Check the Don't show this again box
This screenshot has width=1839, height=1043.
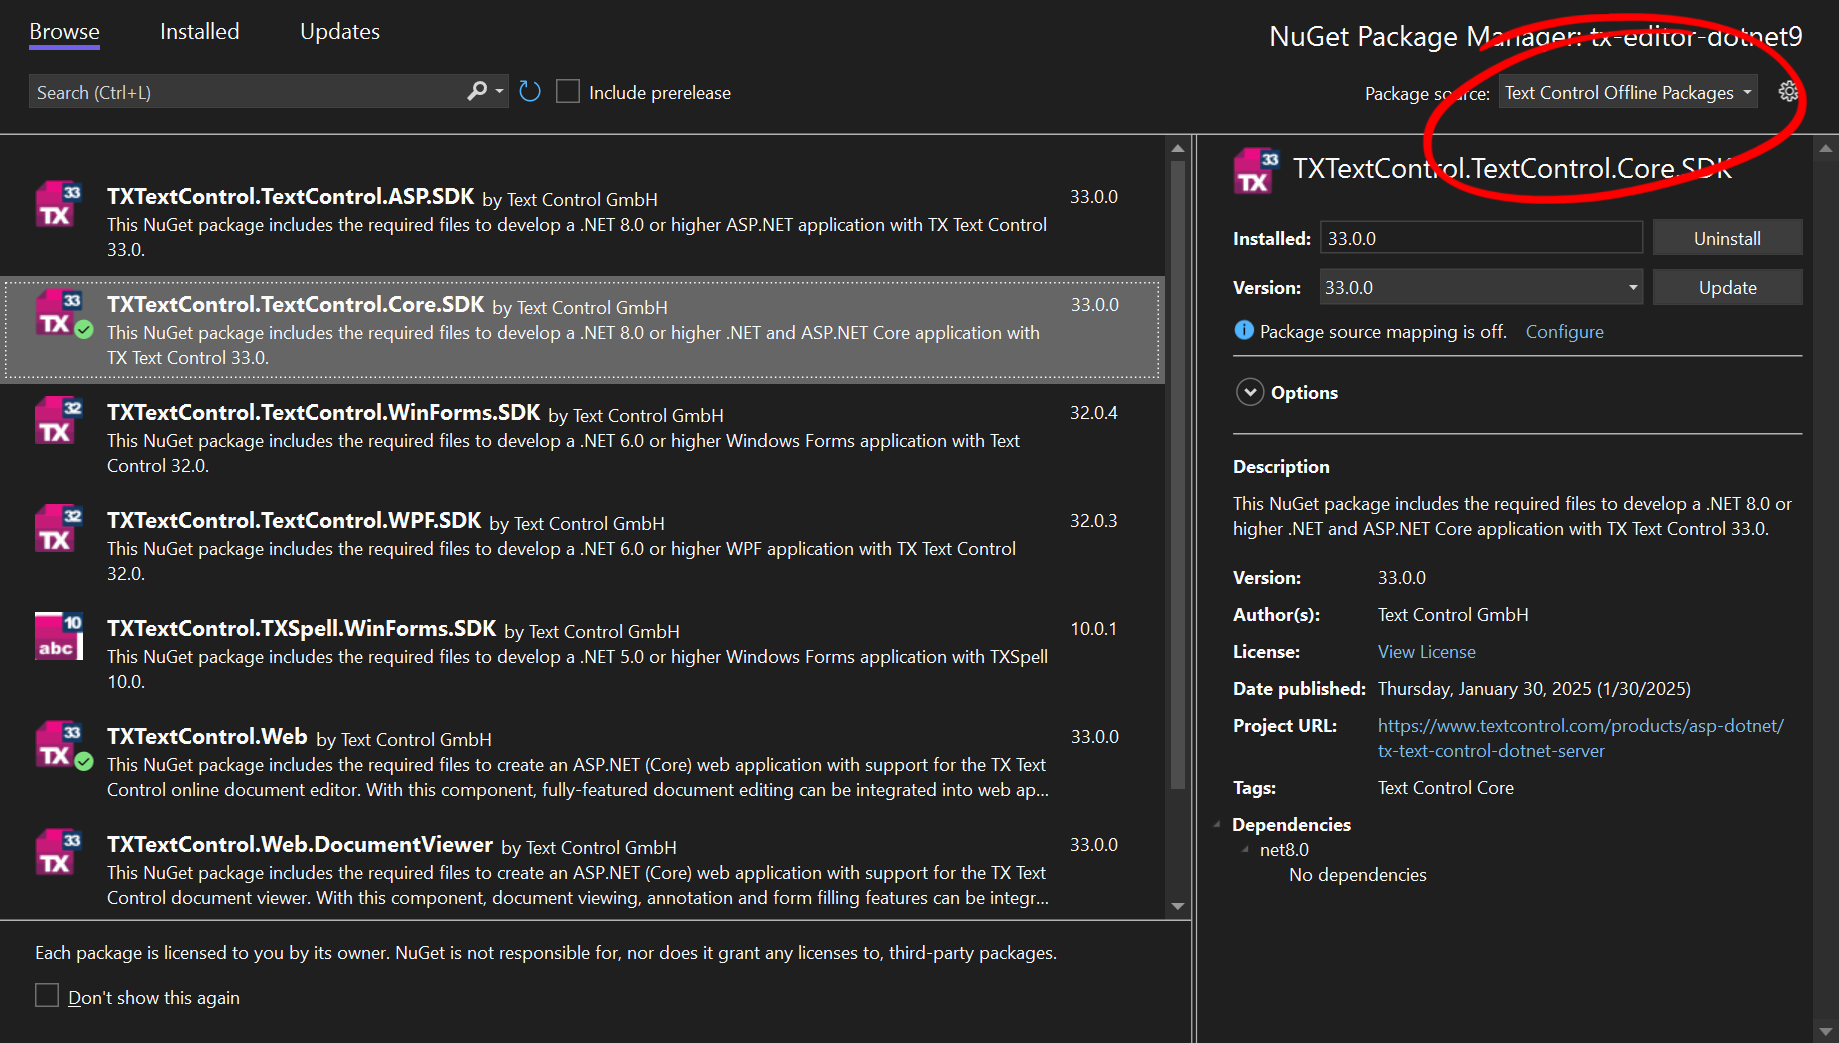(47, 996)
